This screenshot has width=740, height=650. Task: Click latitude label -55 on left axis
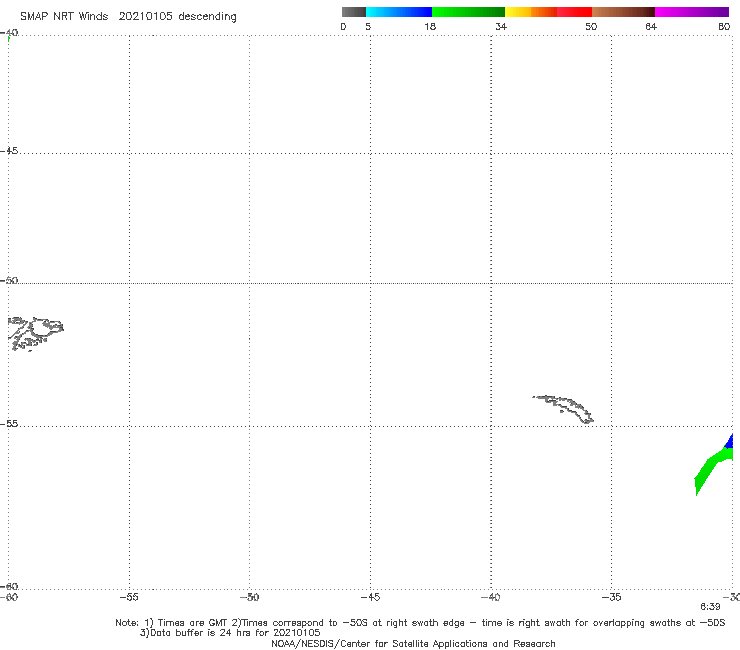click(x=9, y=423)
